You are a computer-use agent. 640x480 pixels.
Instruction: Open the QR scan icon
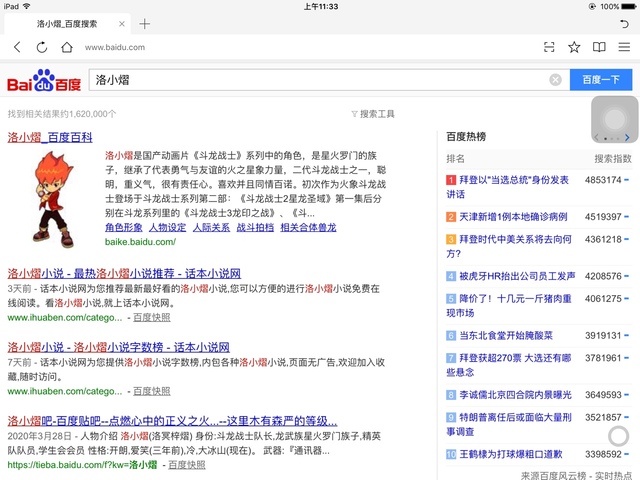point(549,47)
